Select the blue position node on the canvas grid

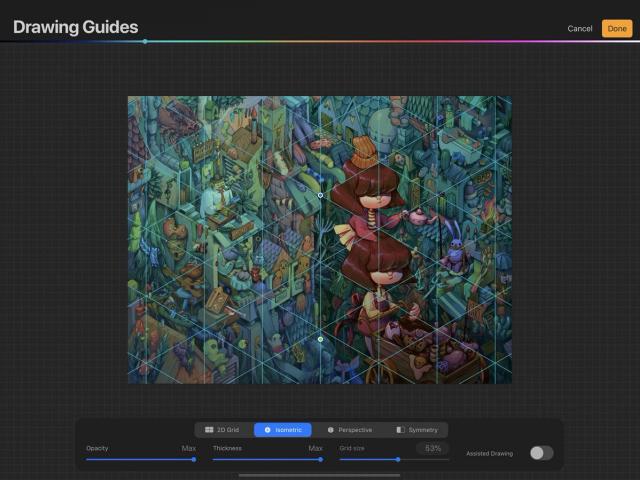320,196
